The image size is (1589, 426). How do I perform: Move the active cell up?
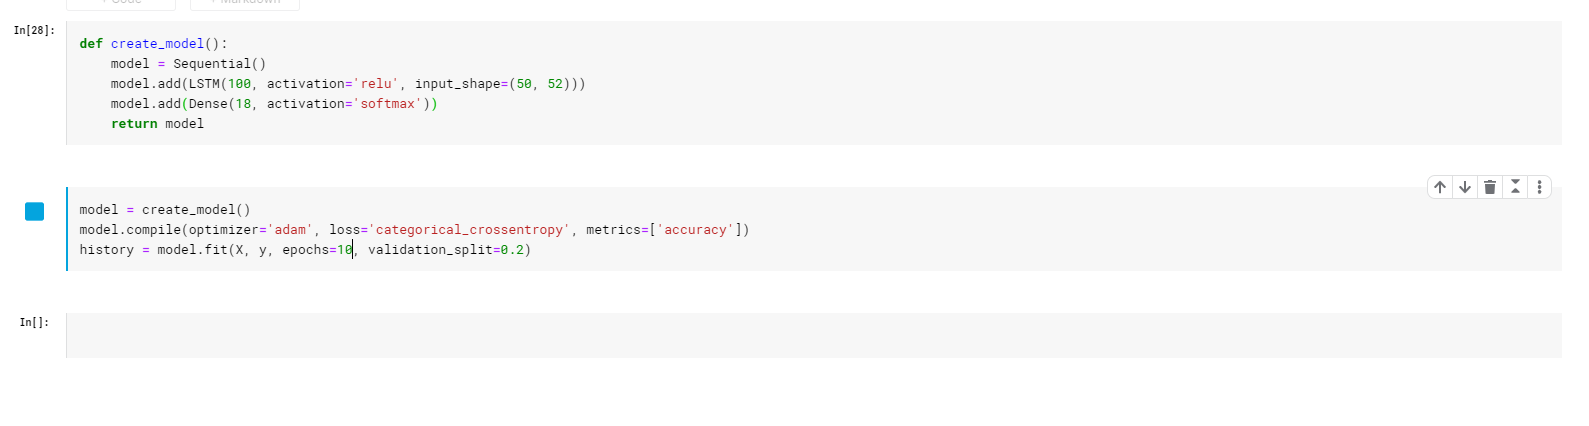(x=1440, y=187)
